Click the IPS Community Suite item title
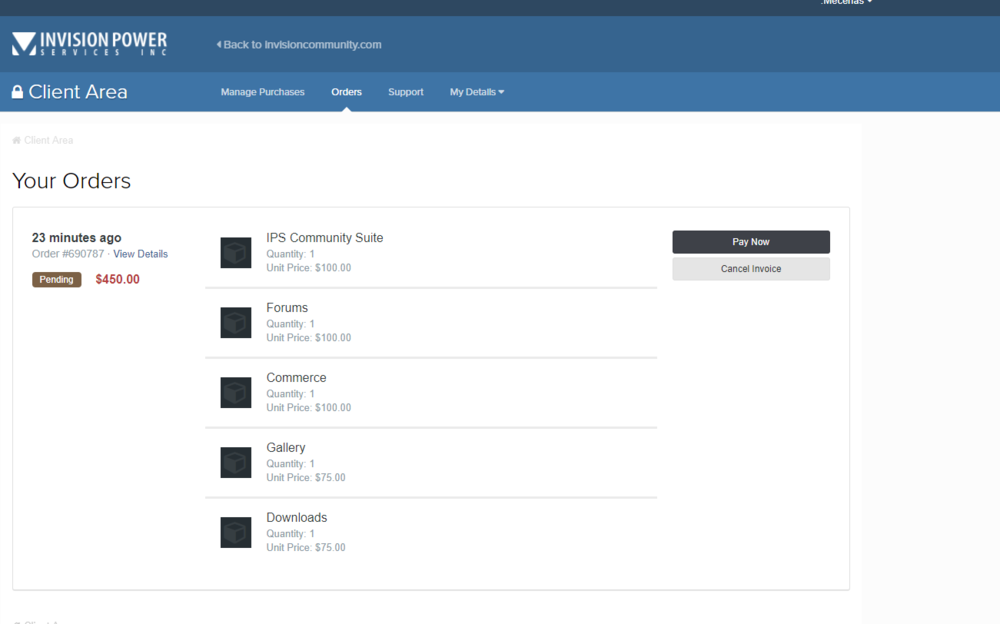Screen dimensions: 1000x624 coord(324,238)
